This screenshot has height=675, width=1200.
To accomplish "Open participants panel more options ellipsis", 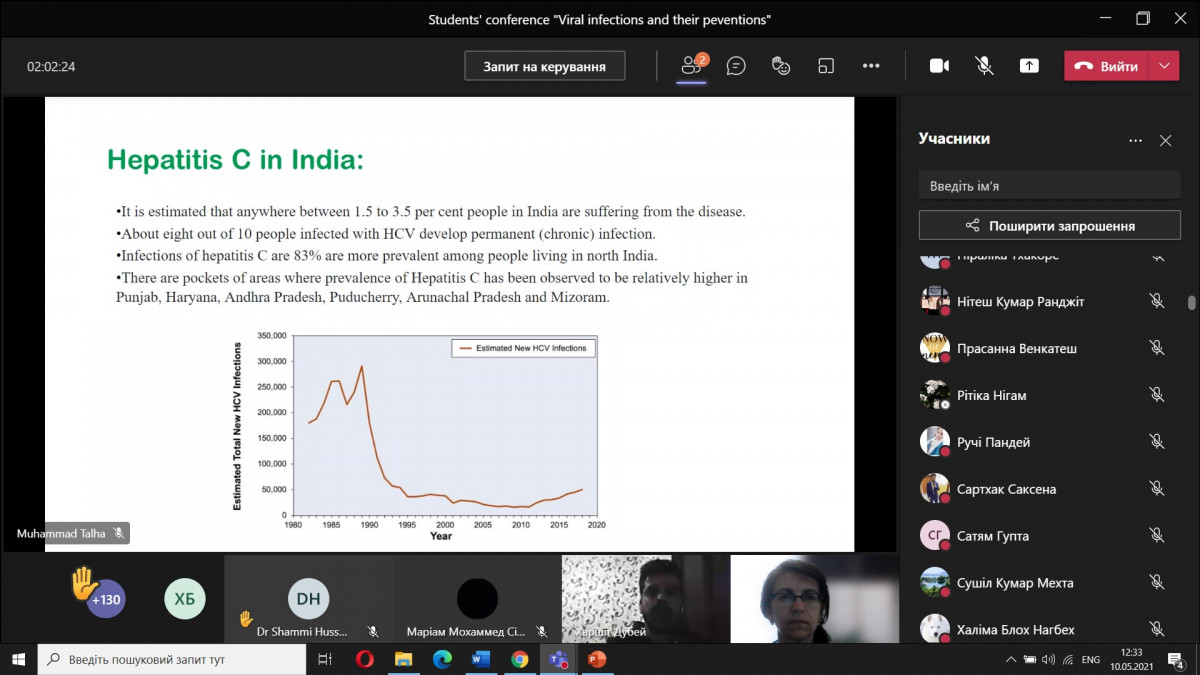I will pyautogui.click(x=1135, y=141).
